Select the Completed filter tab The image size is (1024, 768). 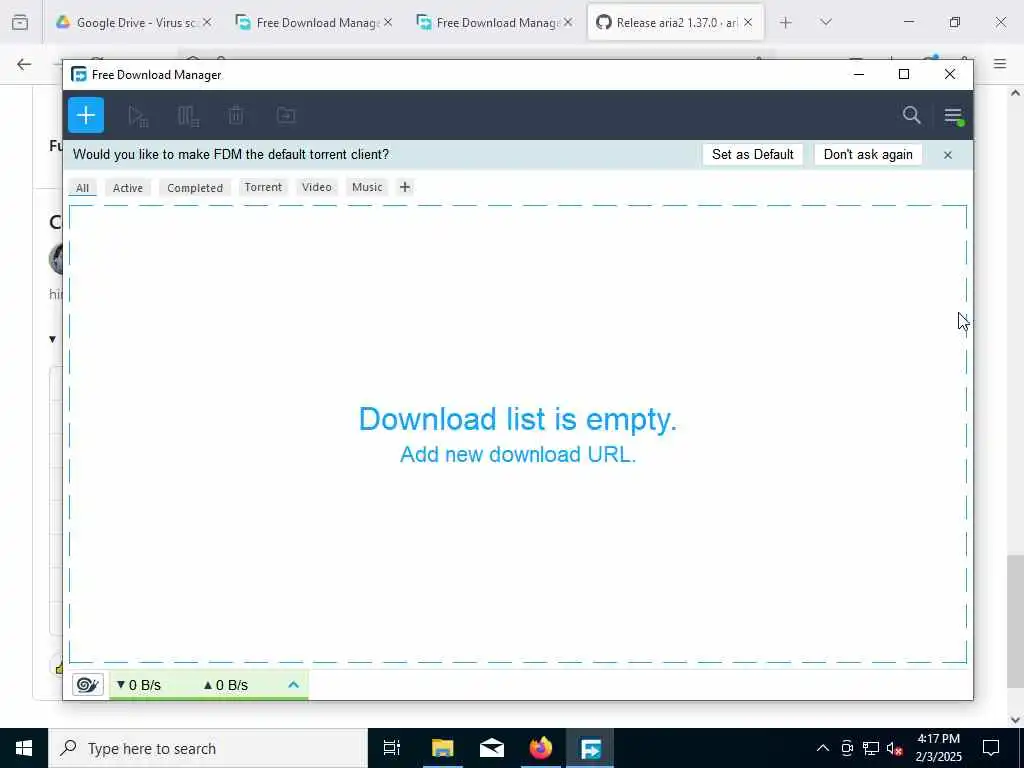pos(195,188)
